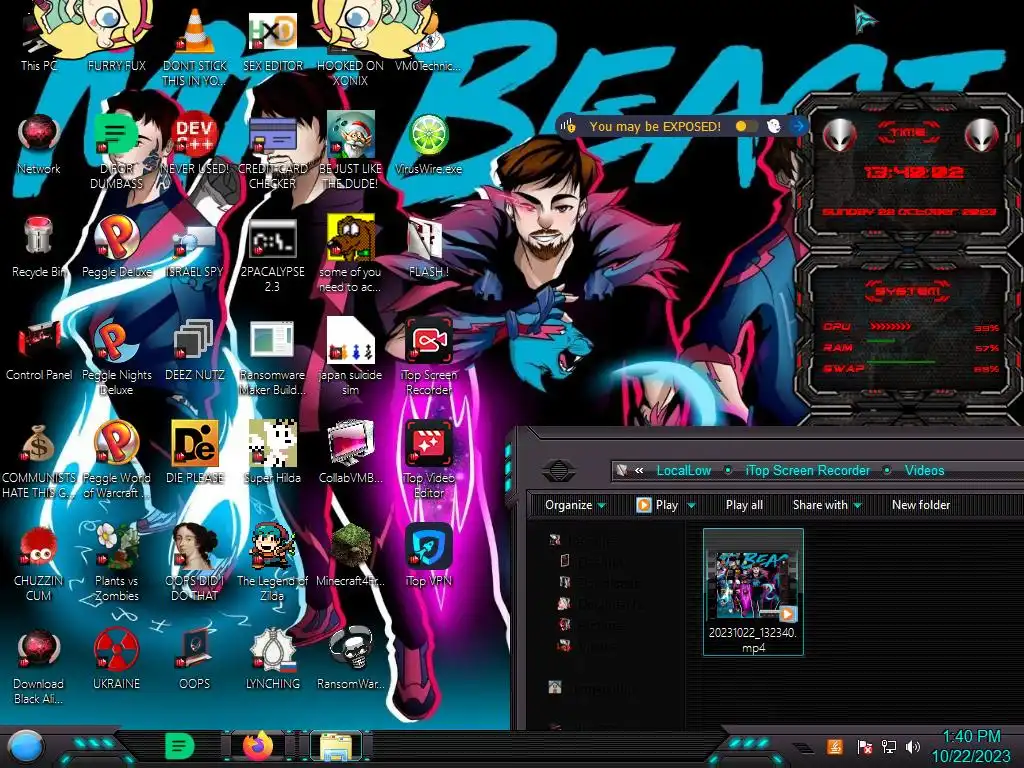Click Play all in Explorer toolbar
This screenshot has height=768, width=1024.
click(x=744, y=505)
